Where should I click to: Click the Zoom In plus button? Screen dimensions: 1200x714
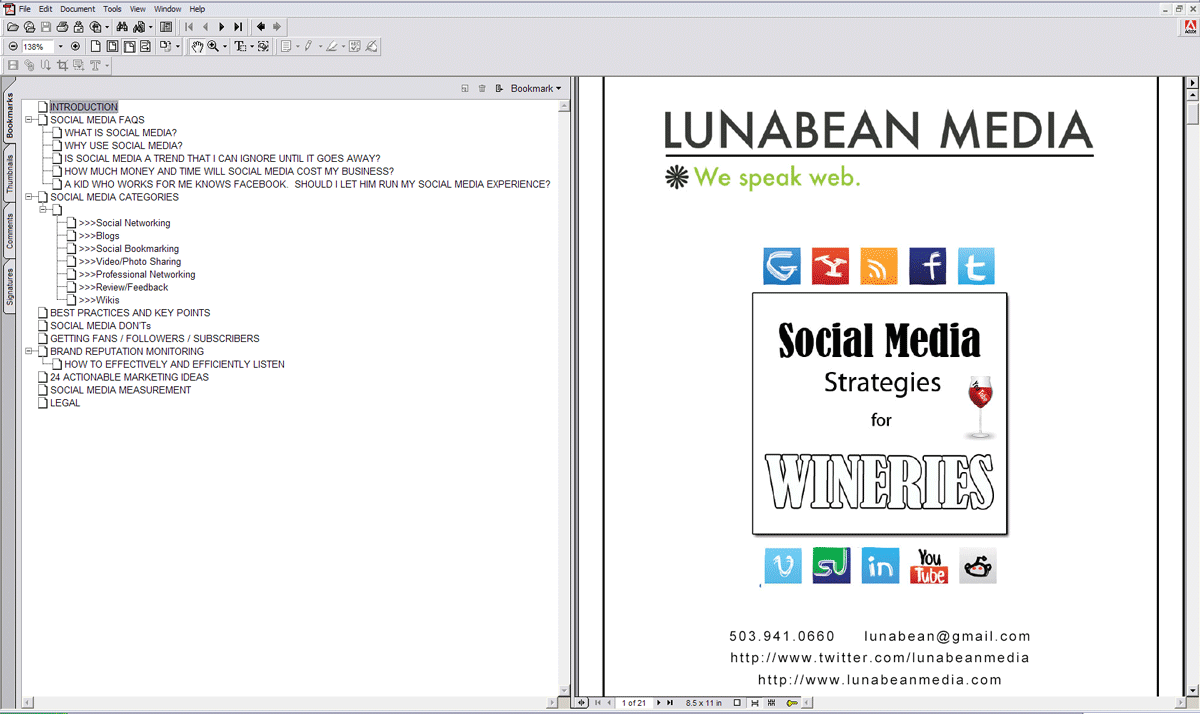[x=75, y=47]
